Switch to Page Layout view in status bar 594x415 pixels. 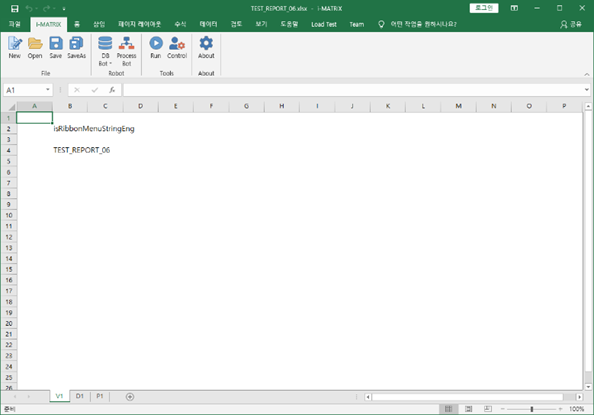(469, 409)
